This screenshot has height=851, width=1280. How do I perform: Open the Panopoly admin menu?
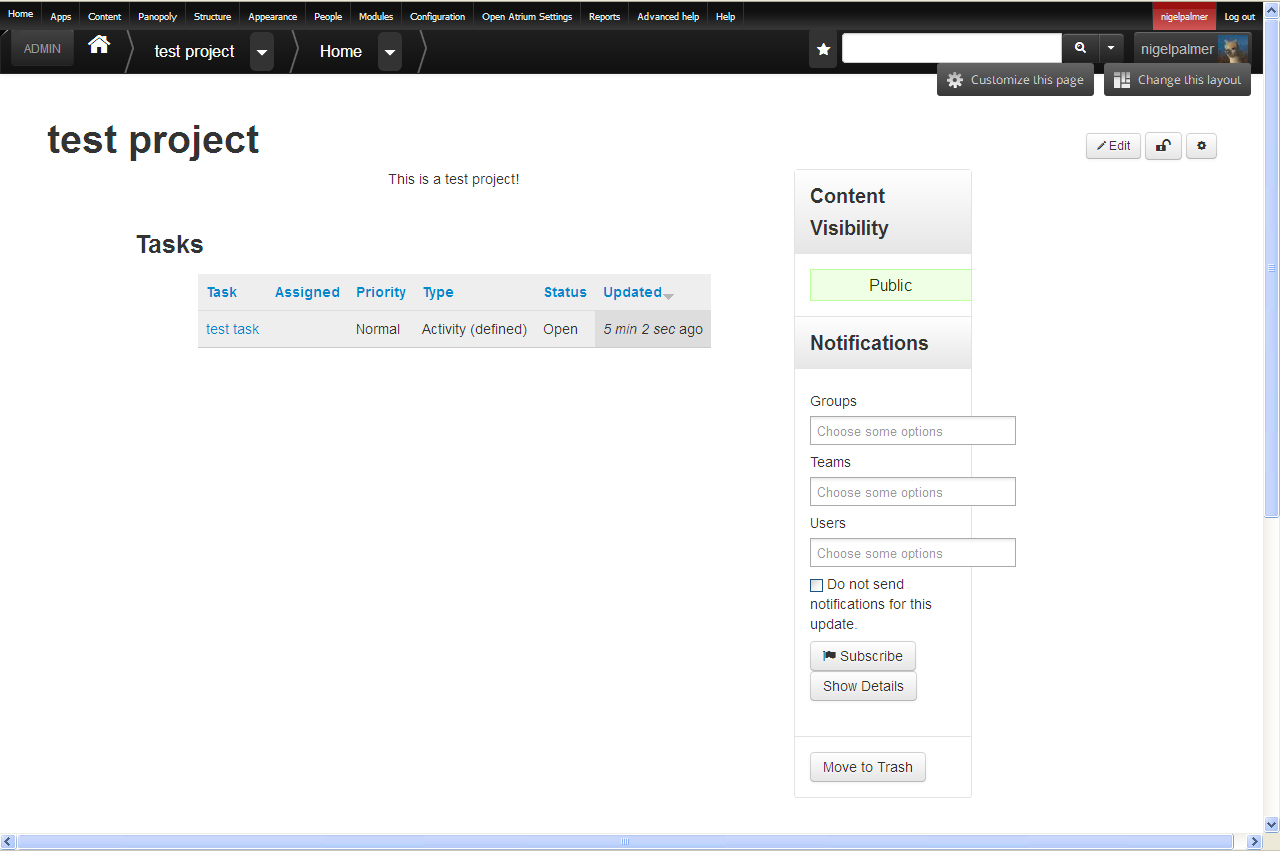tap(157, 16)
